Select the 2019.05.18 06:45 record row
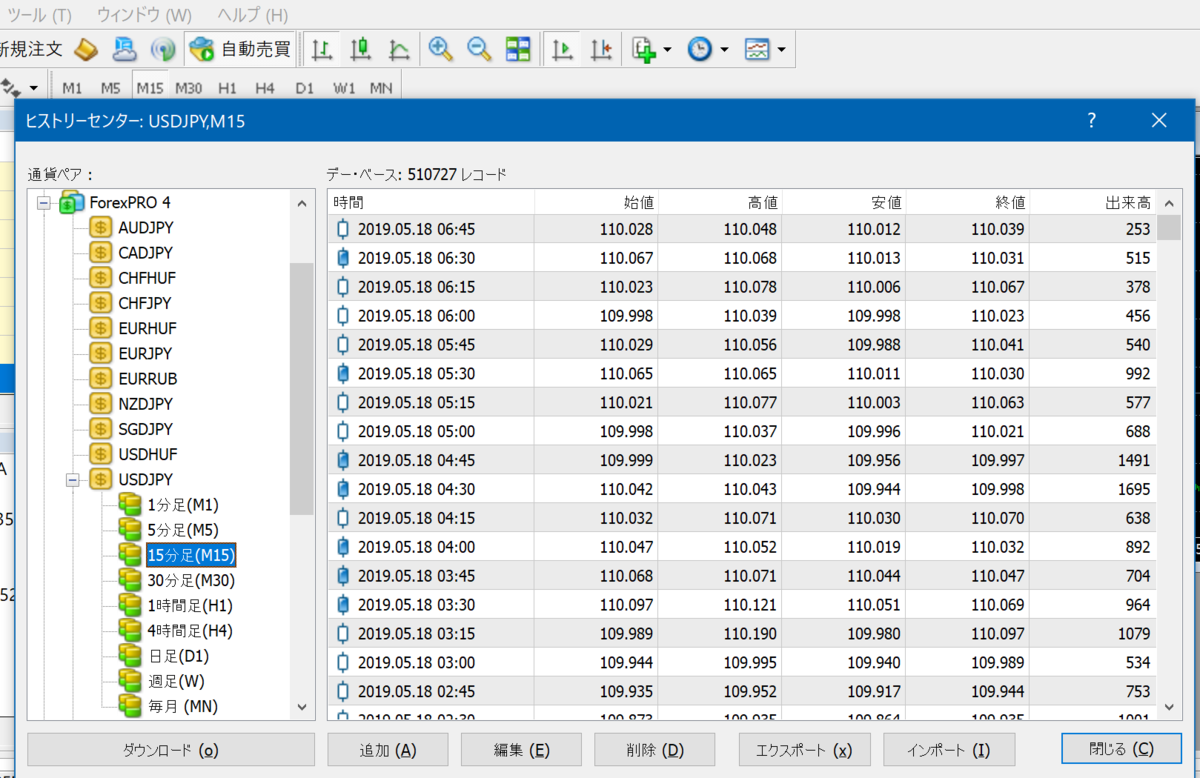Screen dimensions: 1200x778 click(743, 229)
